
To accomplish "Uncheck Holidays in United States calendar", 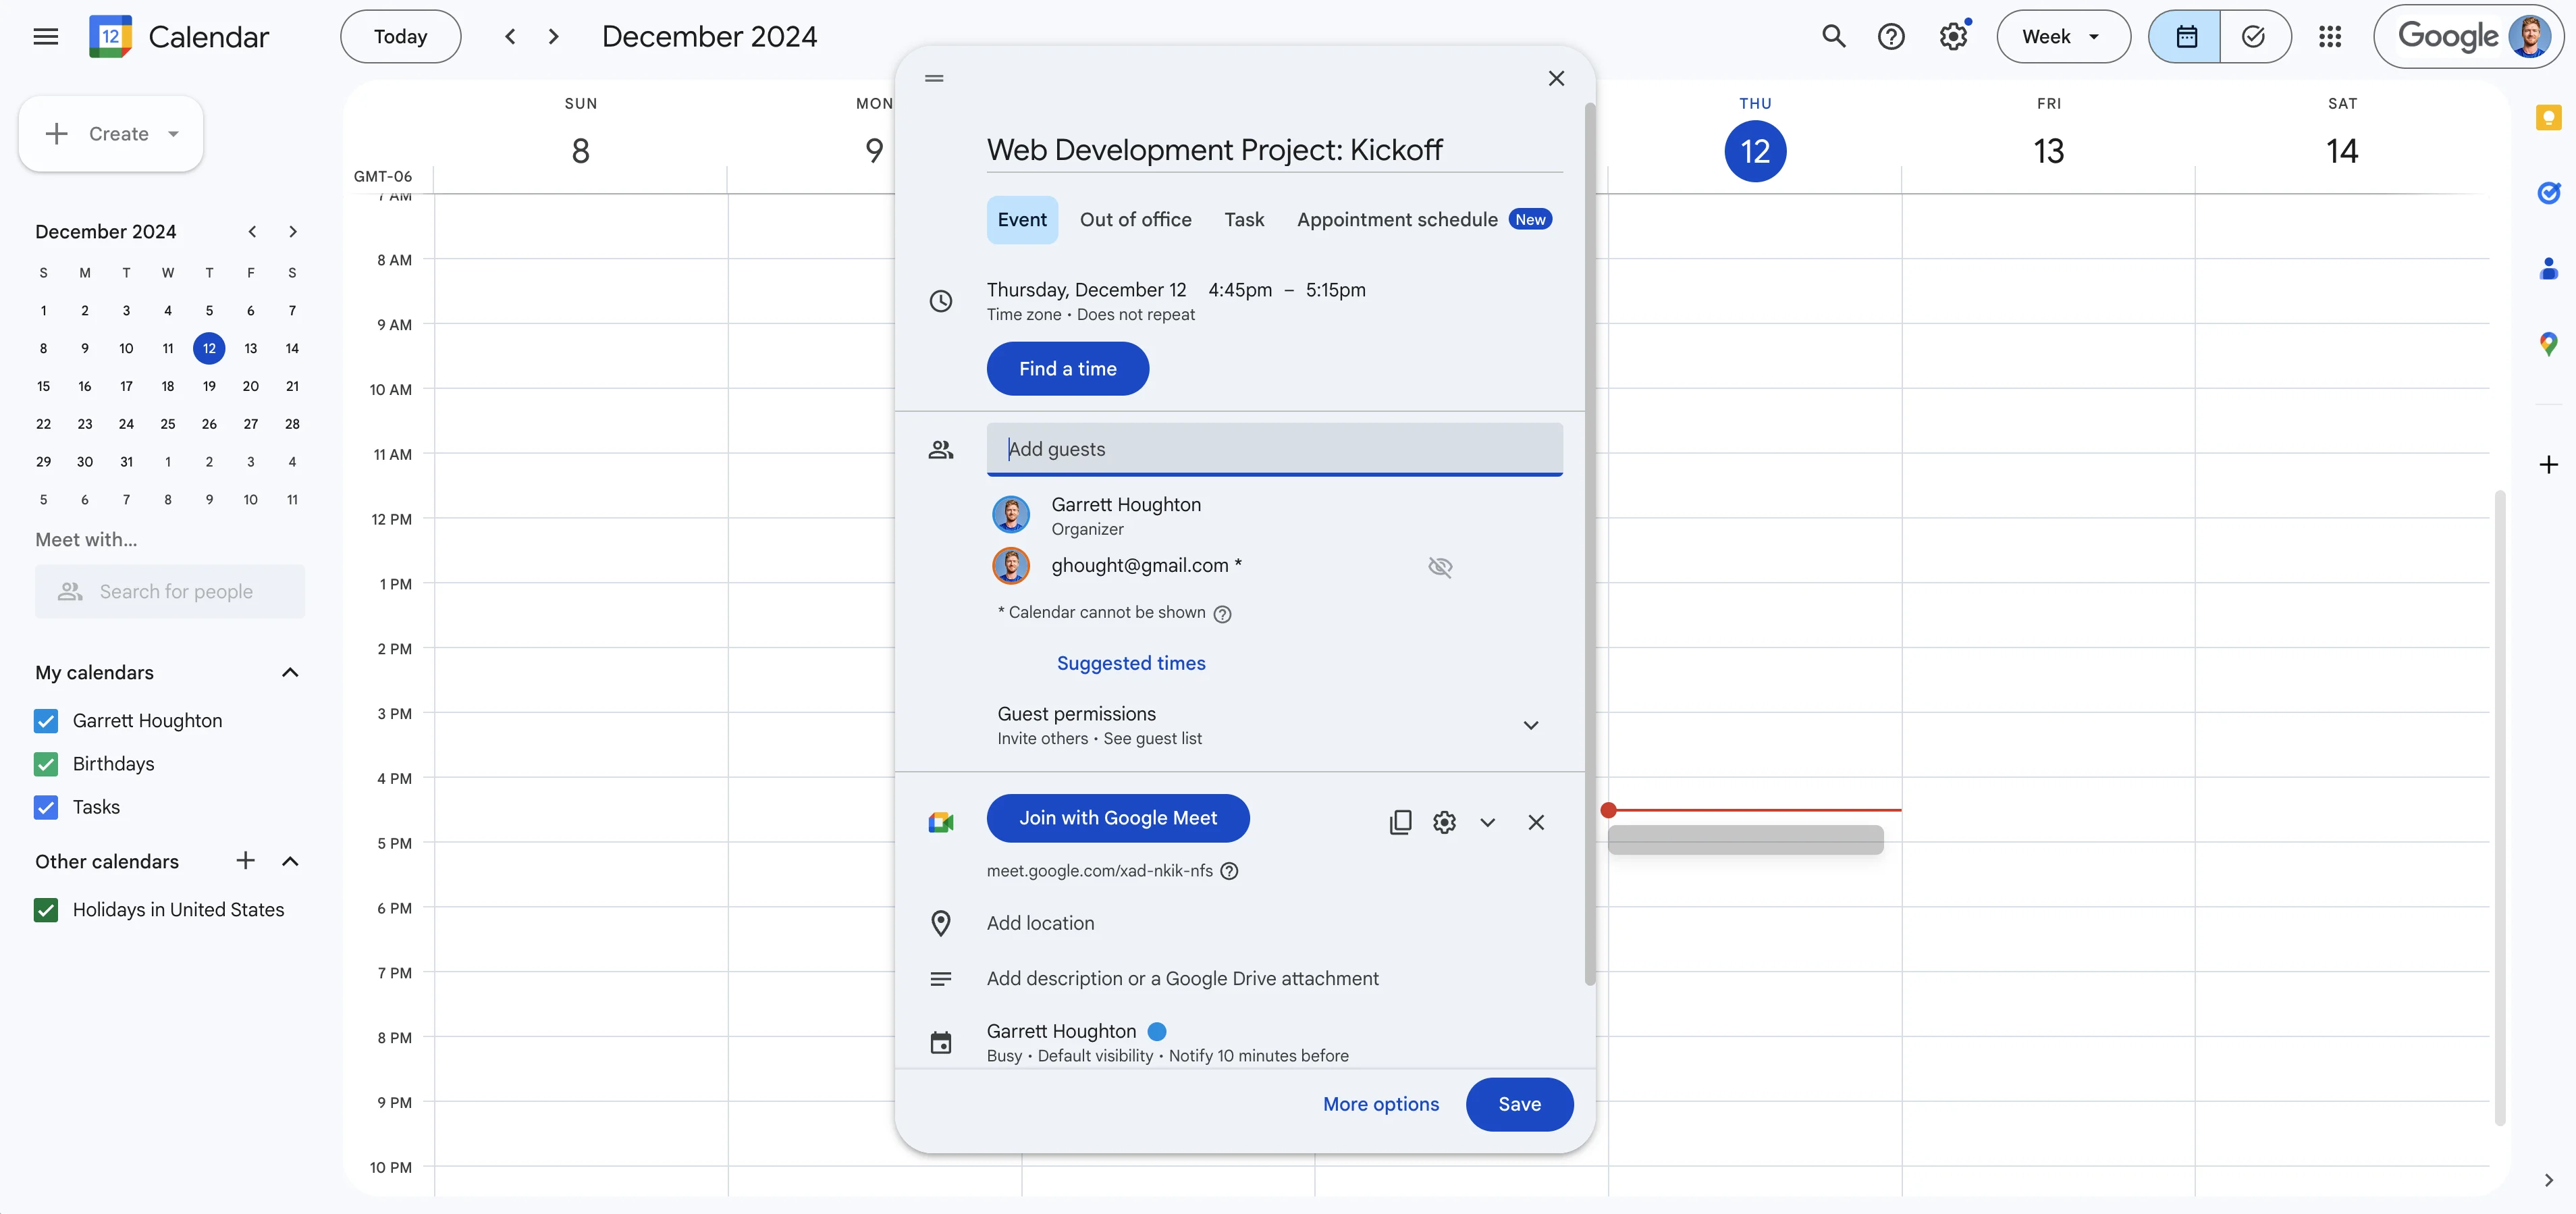I will pyautogui.click(x=46, y=910).
